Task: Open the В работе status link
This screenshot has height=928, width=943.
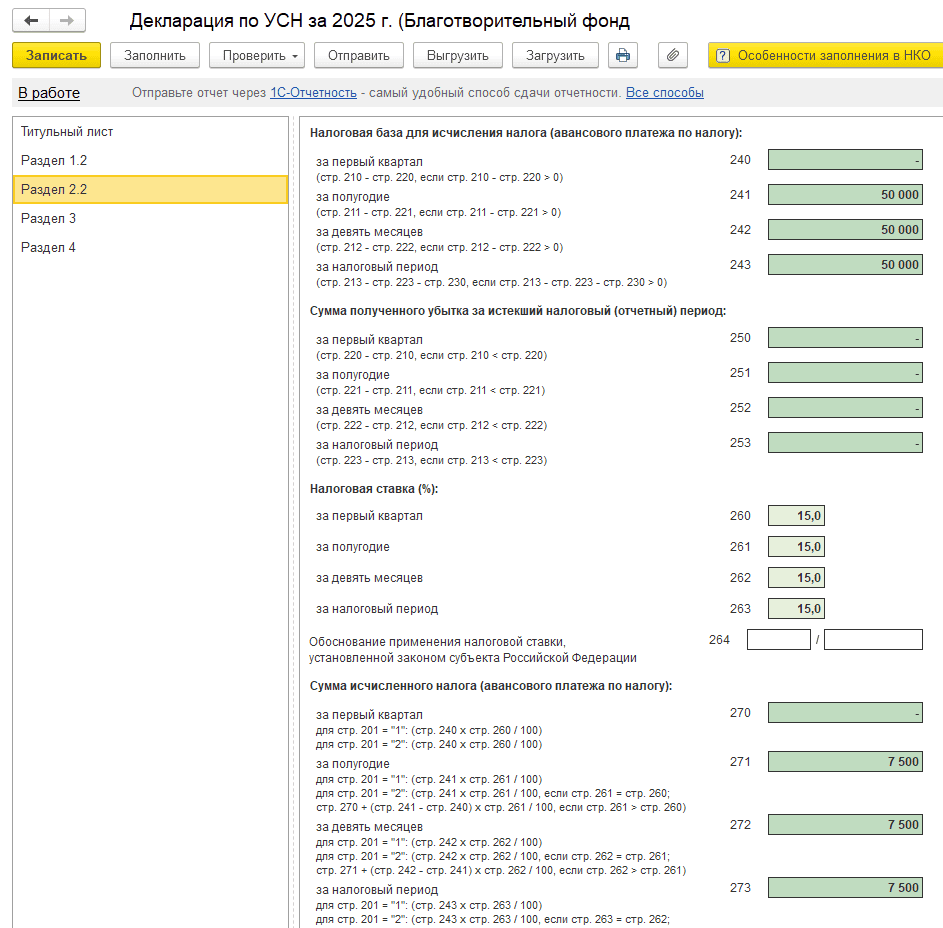Action: (x=49, y=93)
